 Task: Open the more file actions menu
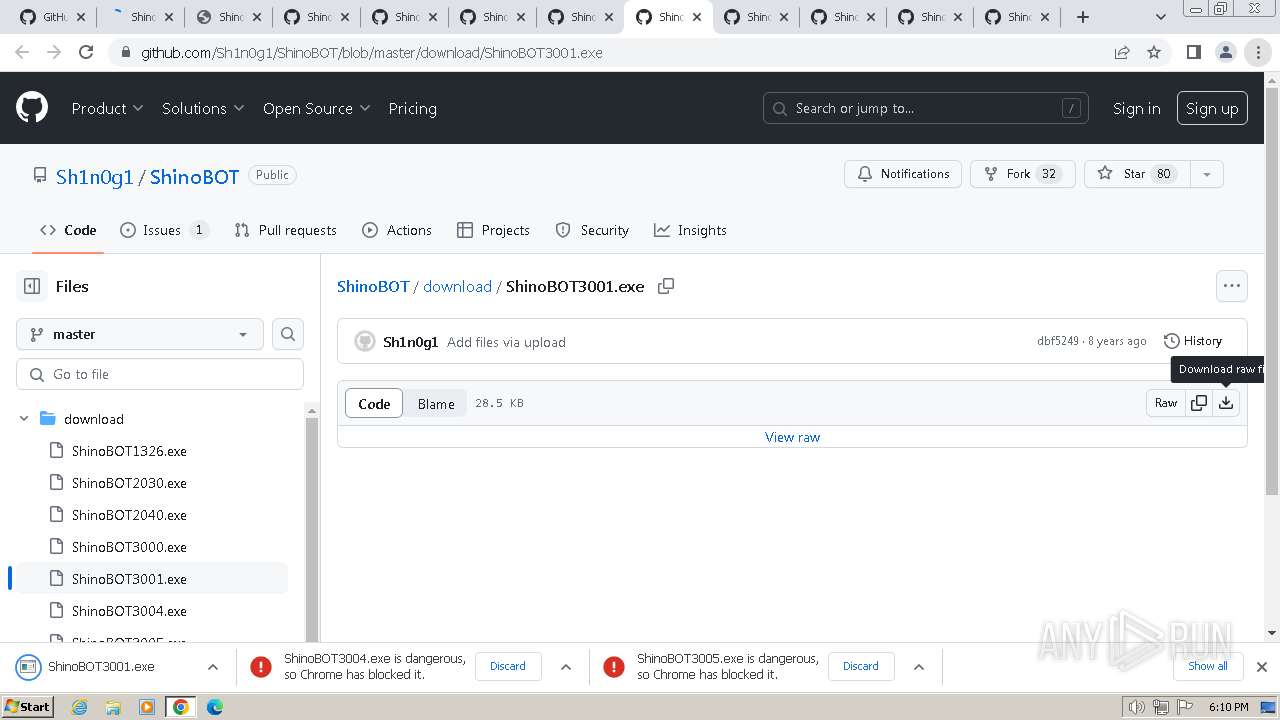coord(1232,286)
